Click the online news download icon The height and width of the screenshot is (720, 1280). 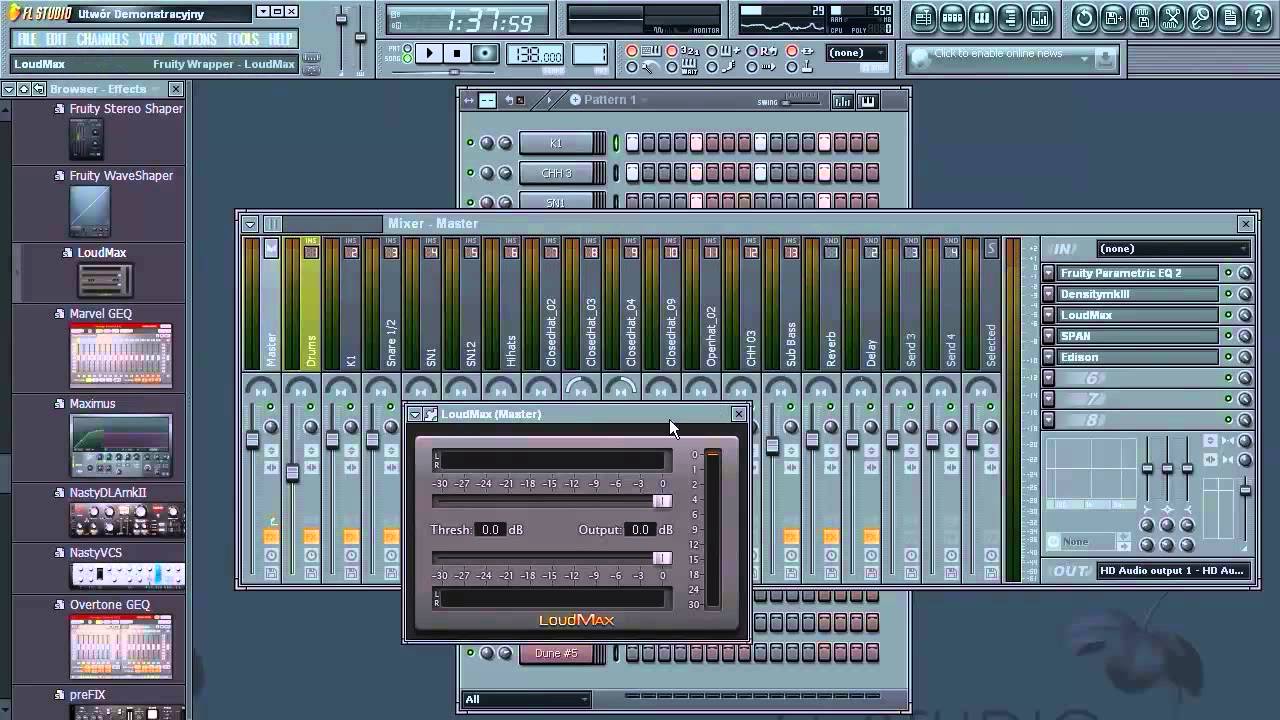pyautogui.click(x=1104, y=59)
